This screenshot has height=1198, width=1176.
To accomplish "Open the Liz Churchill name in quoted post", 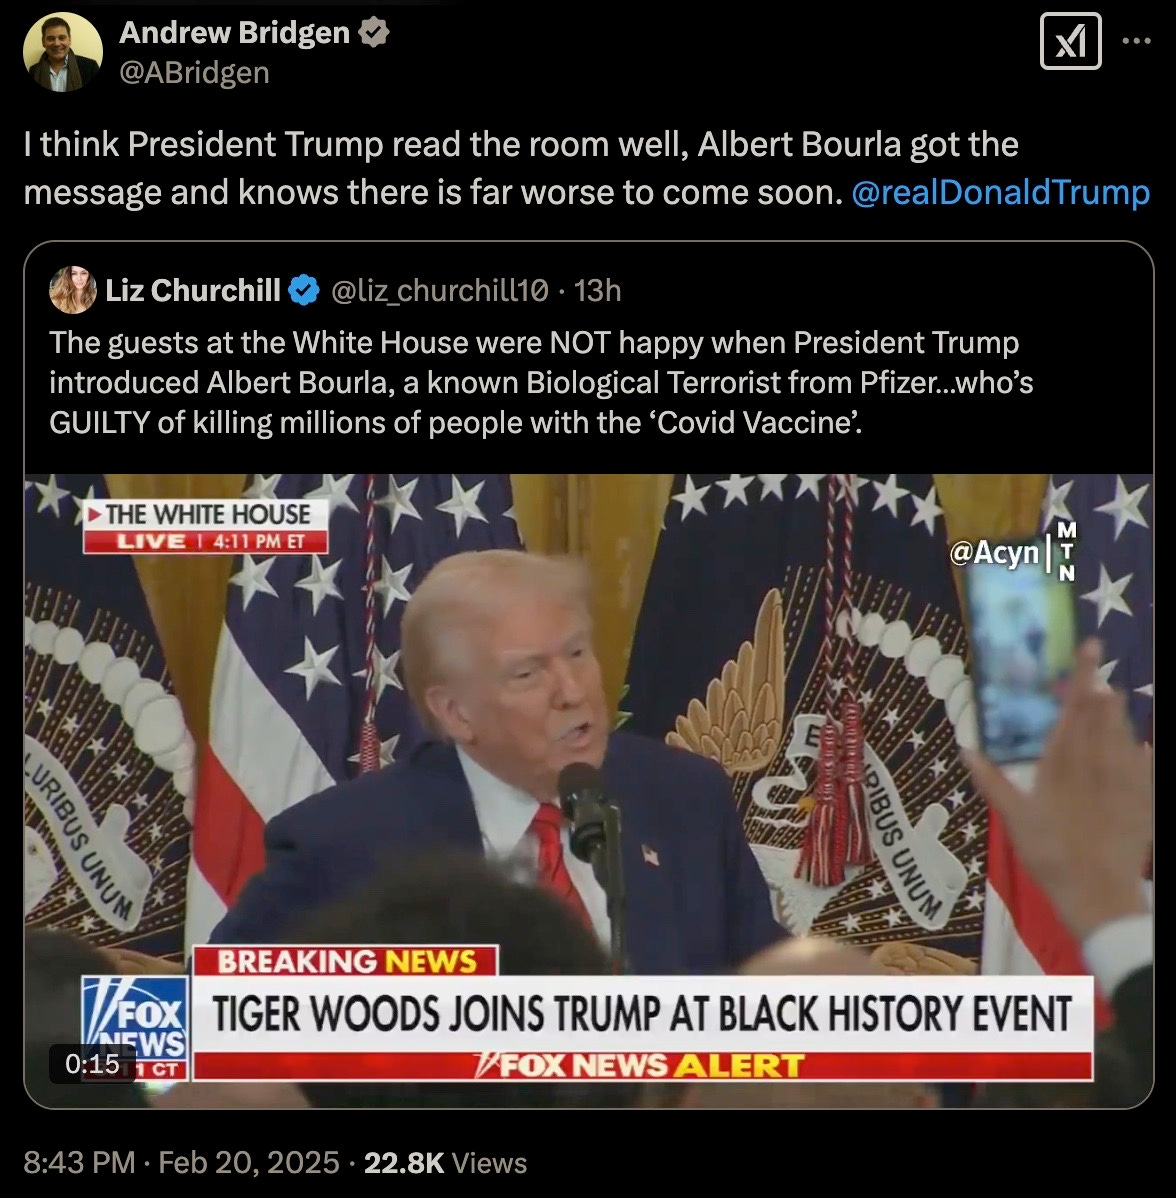I will 193,290.
